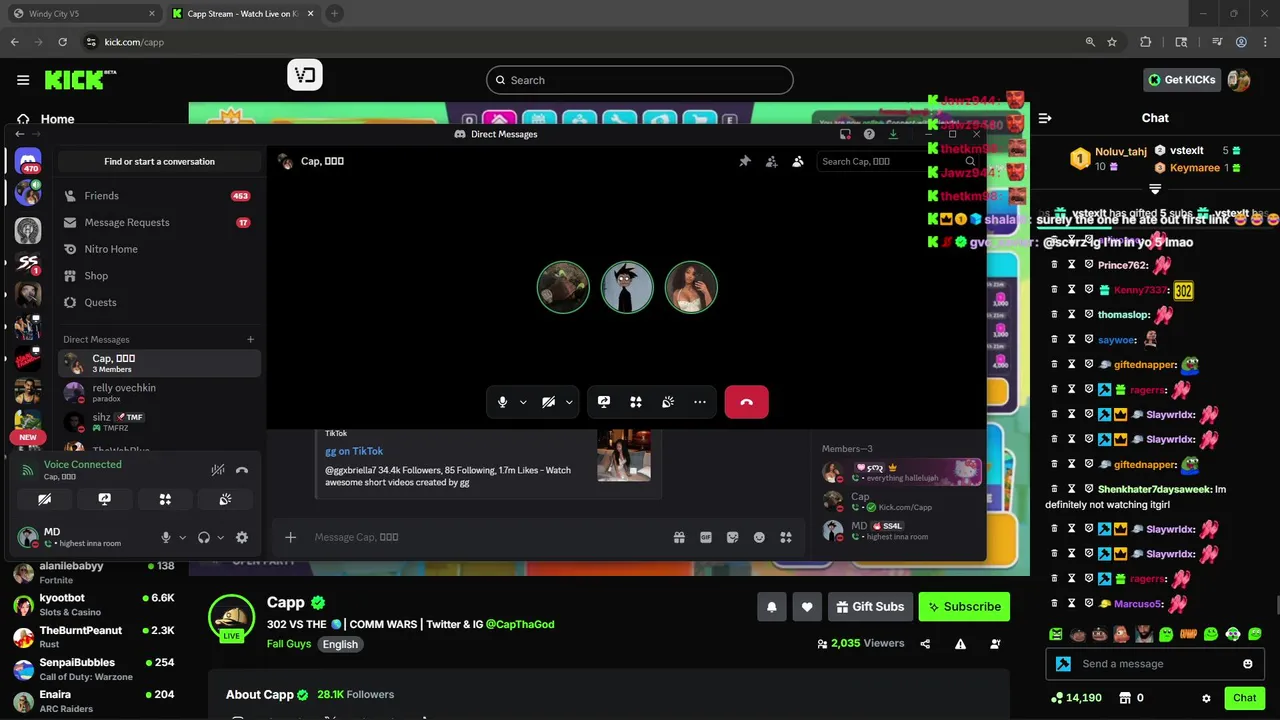Share your screen in call controls
Screen dimensions: 1280x720
[604, 402]
